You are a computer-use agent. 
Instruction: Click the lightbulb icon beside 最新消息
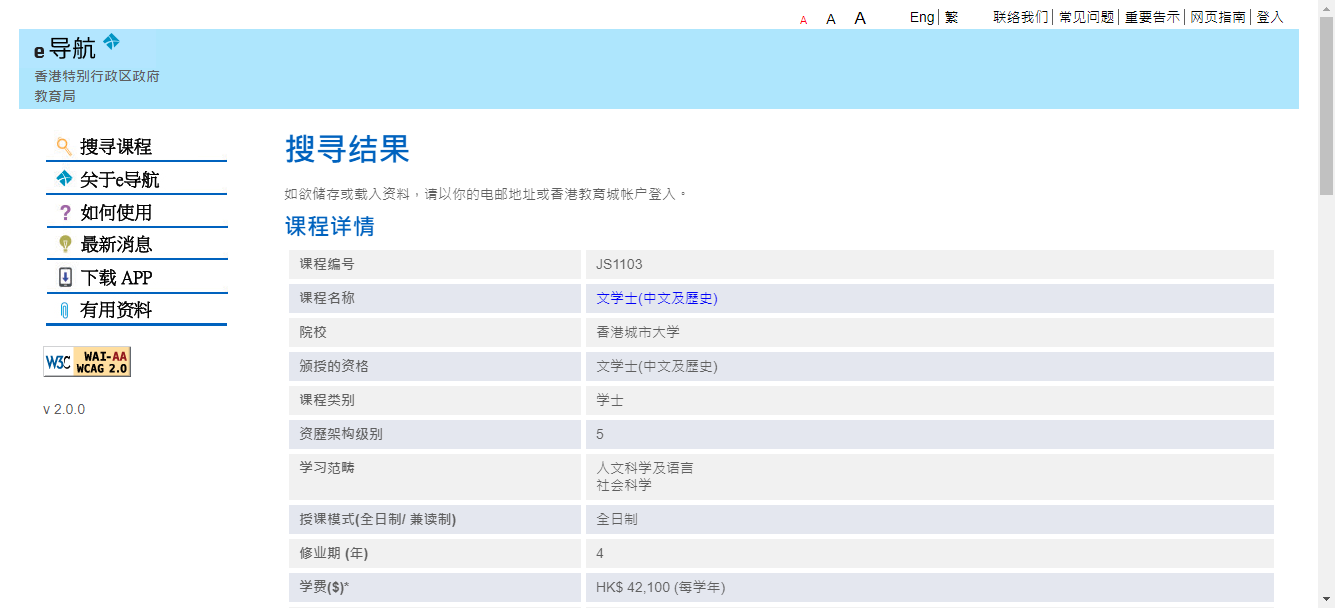65,244
